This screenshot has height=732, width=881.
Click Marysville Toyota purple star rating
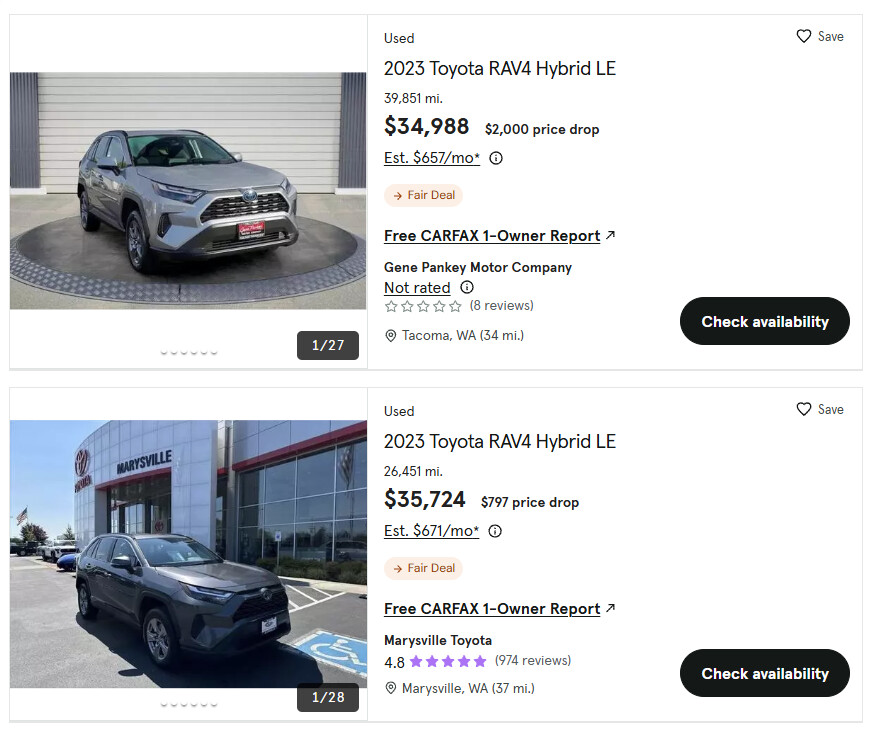pos(447,662)
